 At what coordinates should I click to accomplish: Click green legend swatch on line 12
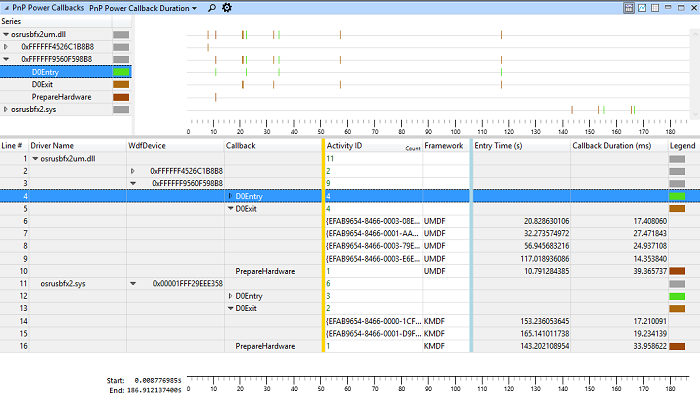coord(677,296)
